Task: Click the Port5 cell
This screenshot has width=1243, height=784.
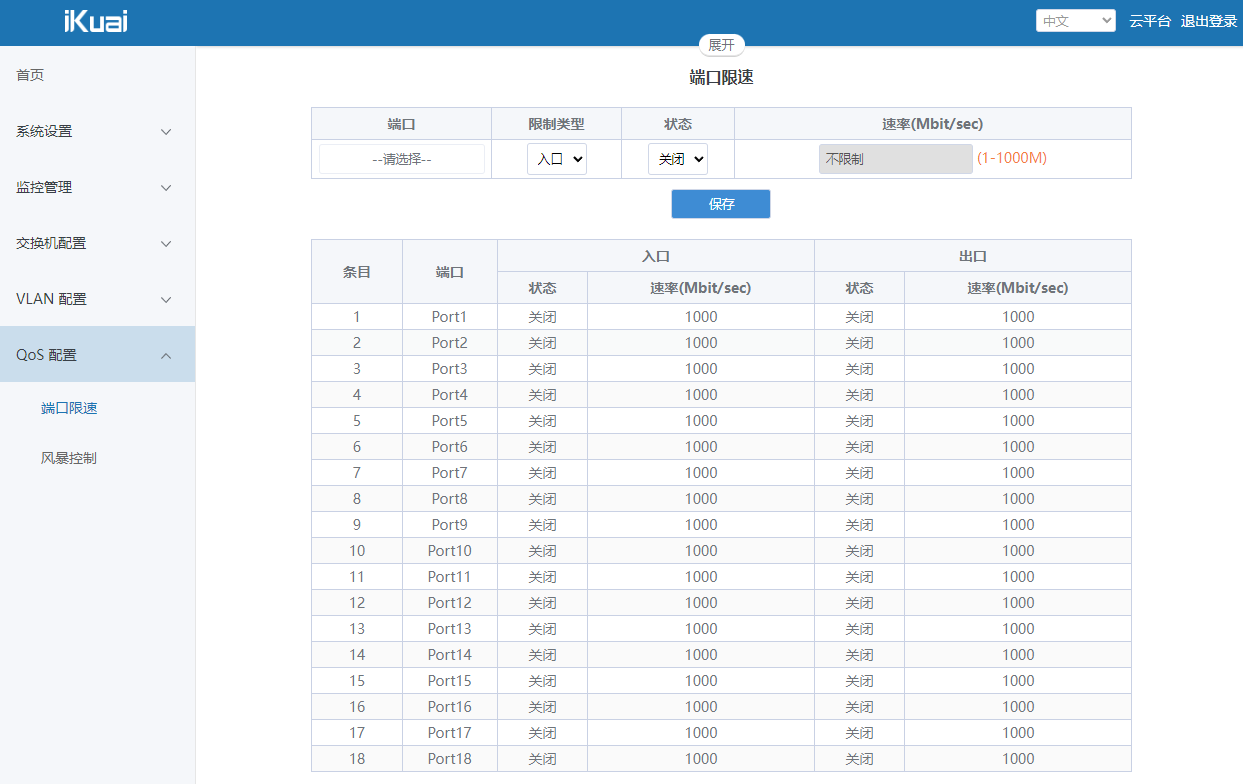Action: click(450, 421)
